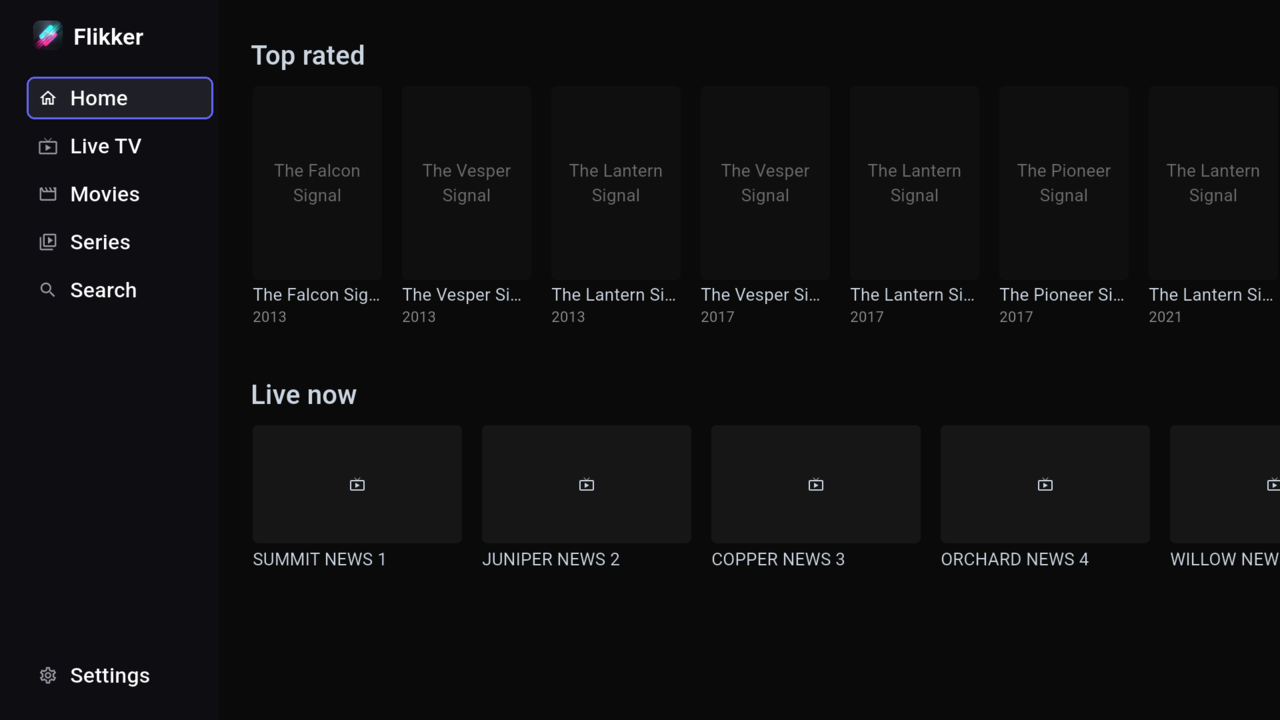
Task: Click the Series play-stack icon
Action: 47,242
